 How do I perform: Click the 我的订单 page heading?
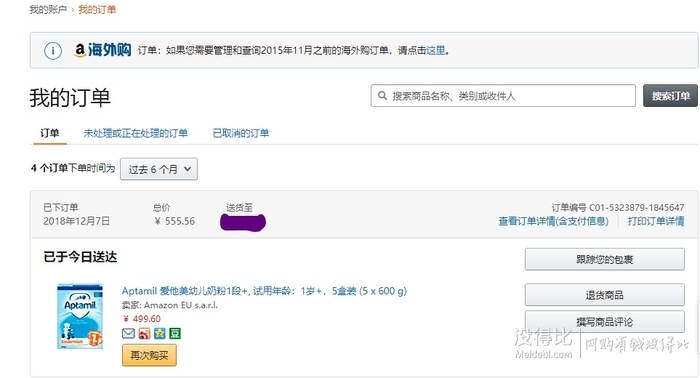tap(70, 97)
